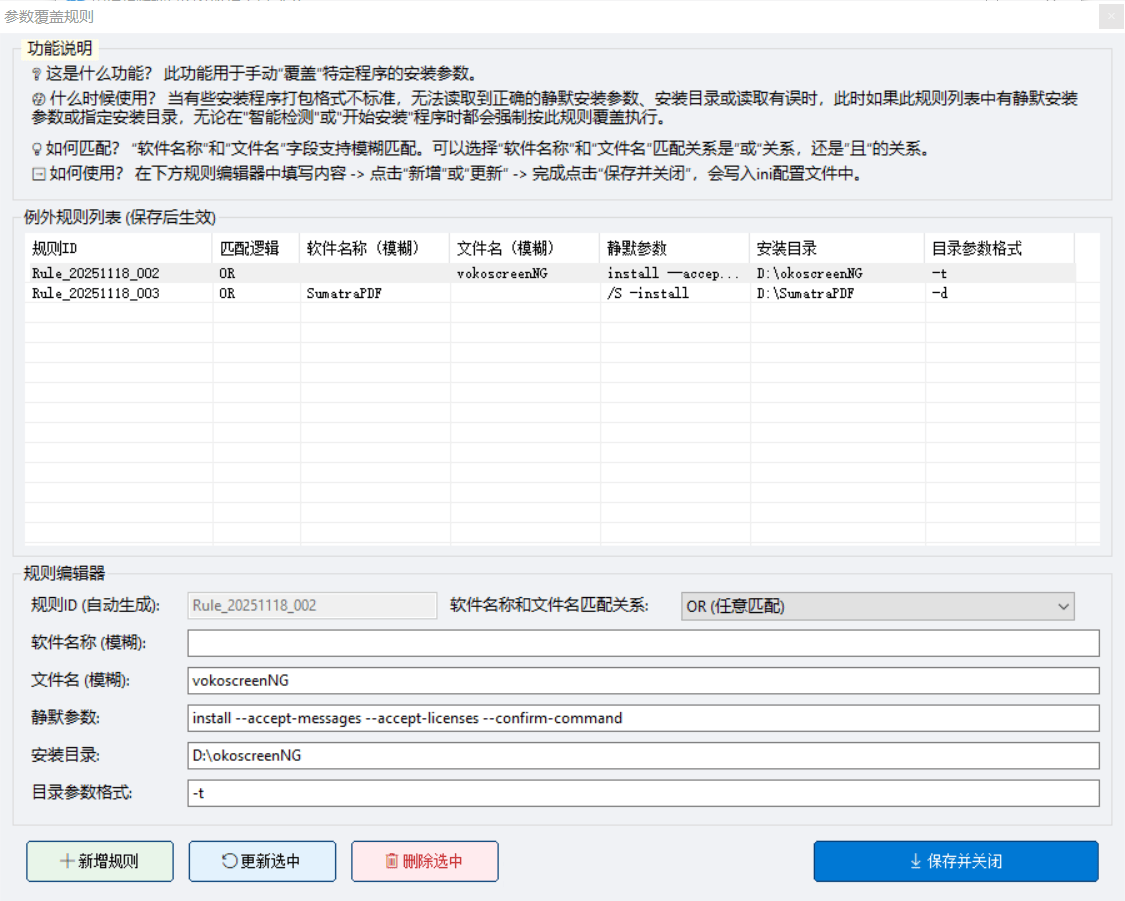Screen dimensions: 1125x901
Task: Click the vokoscreenNG filename input field
Action: click(x=640, y=680)
